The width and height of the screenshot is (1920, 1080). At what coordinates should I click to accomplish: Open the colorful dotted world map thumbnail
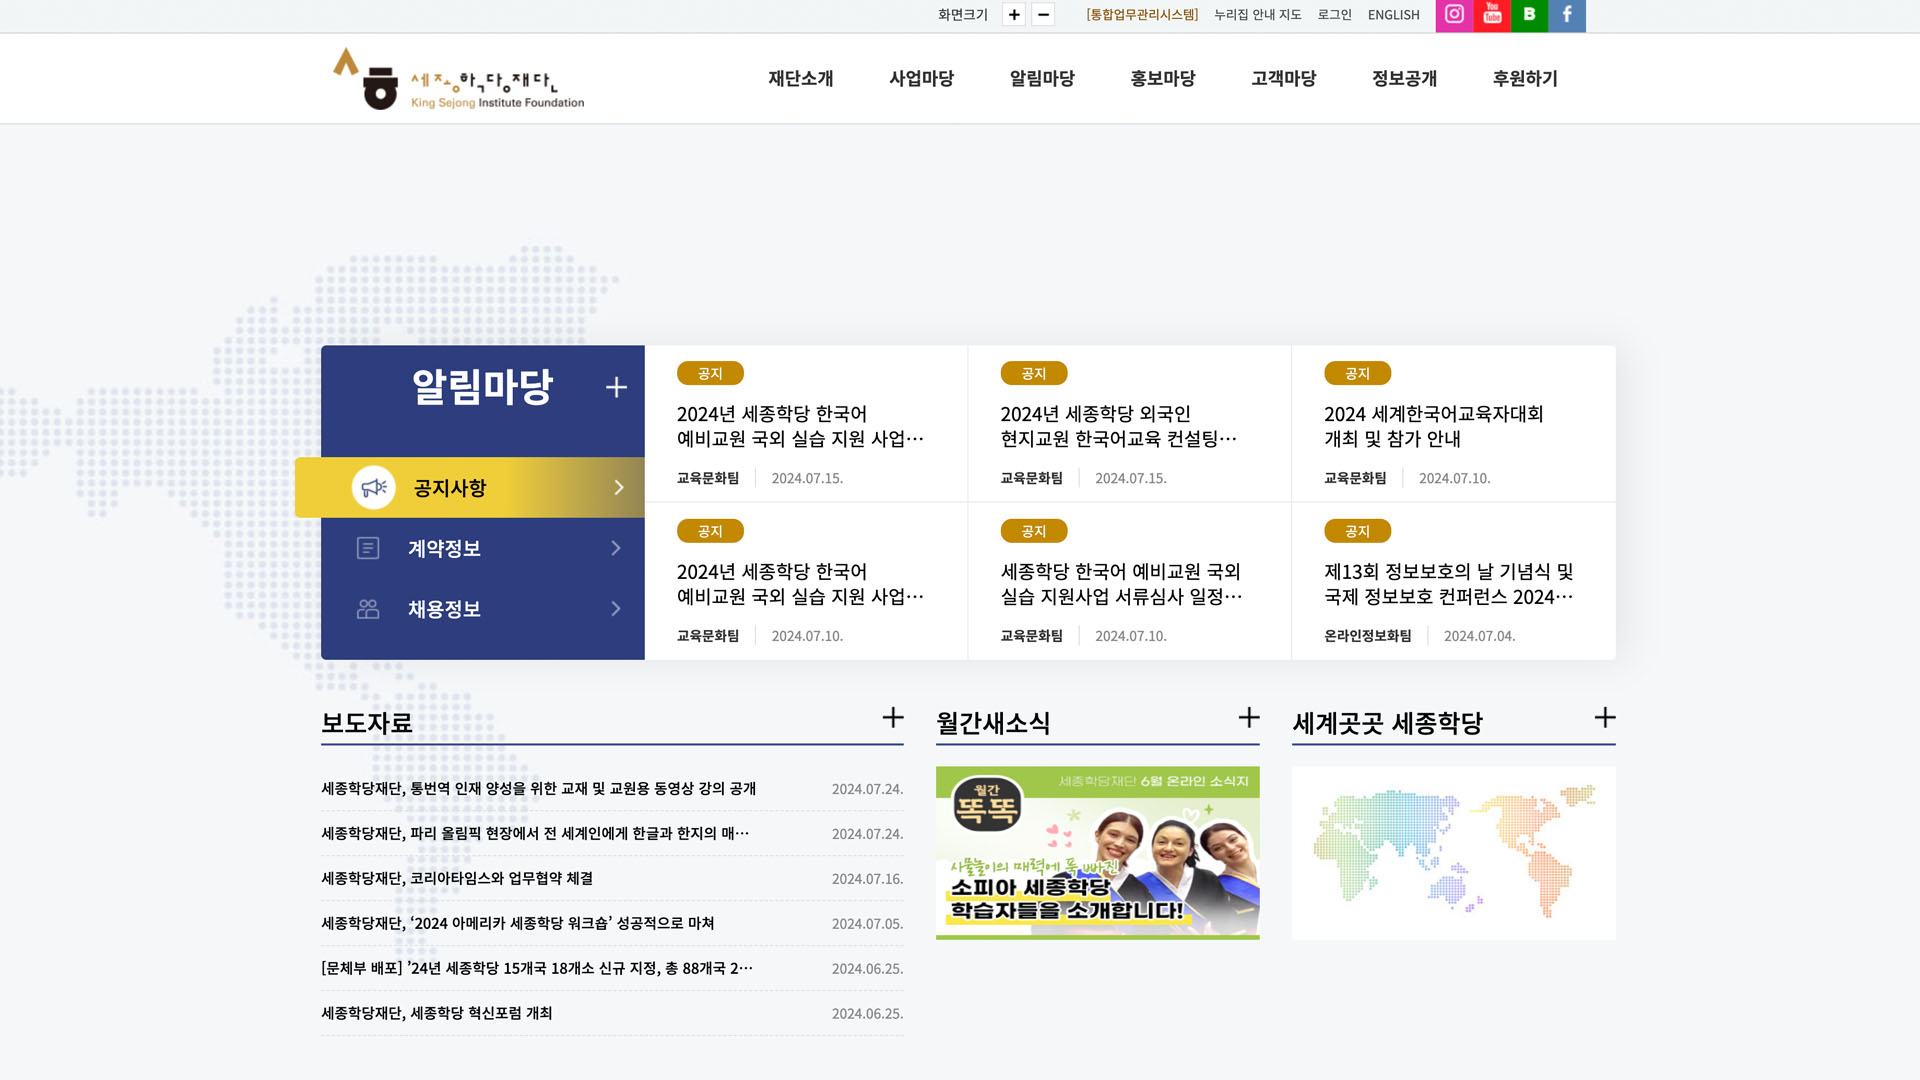[x=1454, y=853]
